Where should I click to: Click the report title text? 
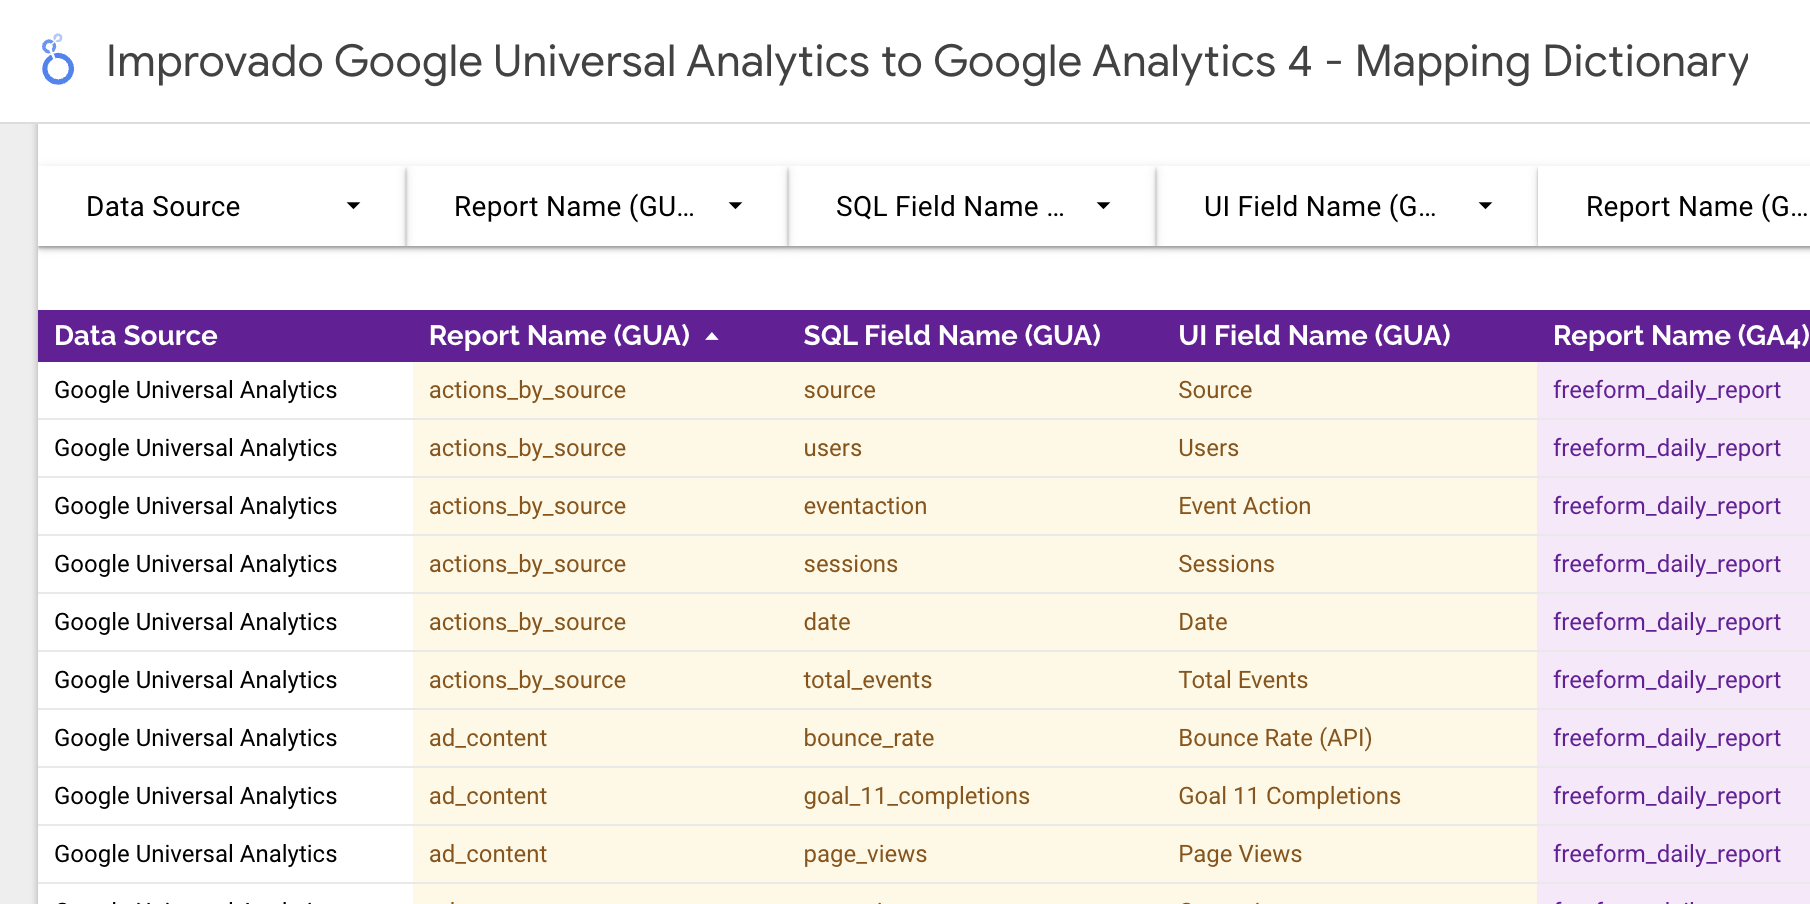926,62
